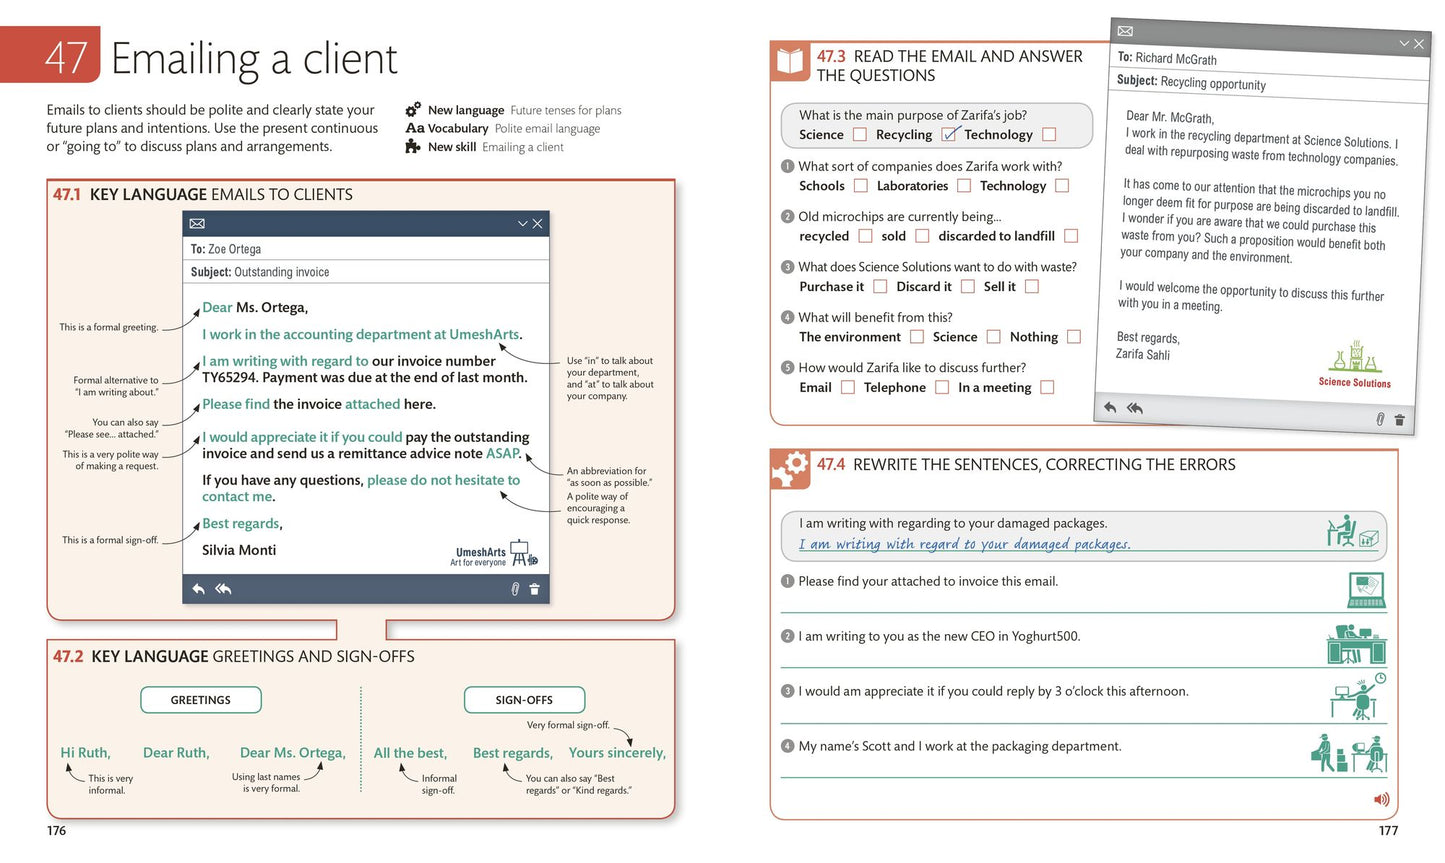Click the open book icon beside 47.3
The image size is (1445, 863).
click(x=790, y=62)
